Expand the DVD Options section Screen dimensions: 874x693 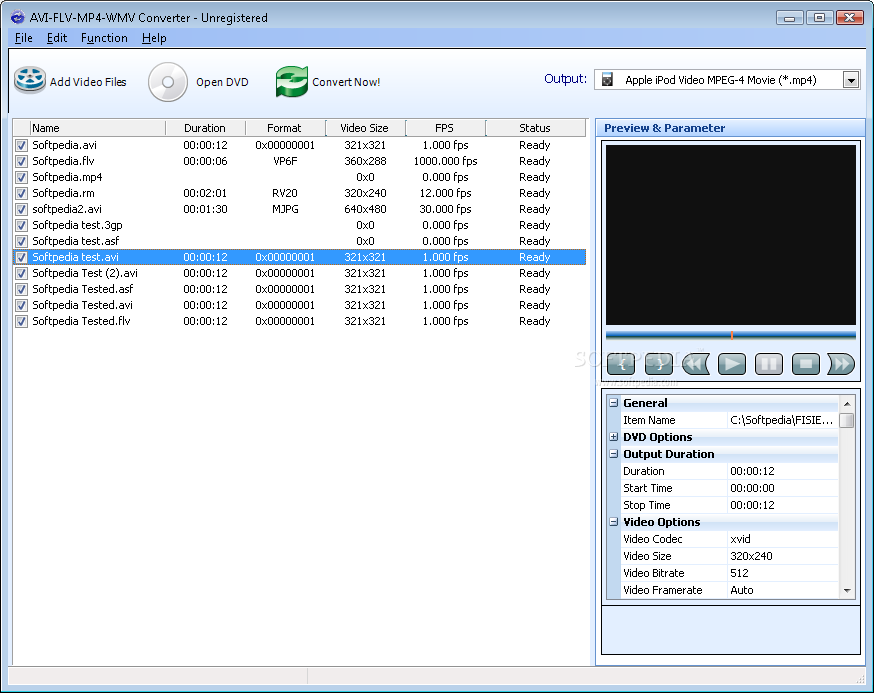click(x=614, y=437)
